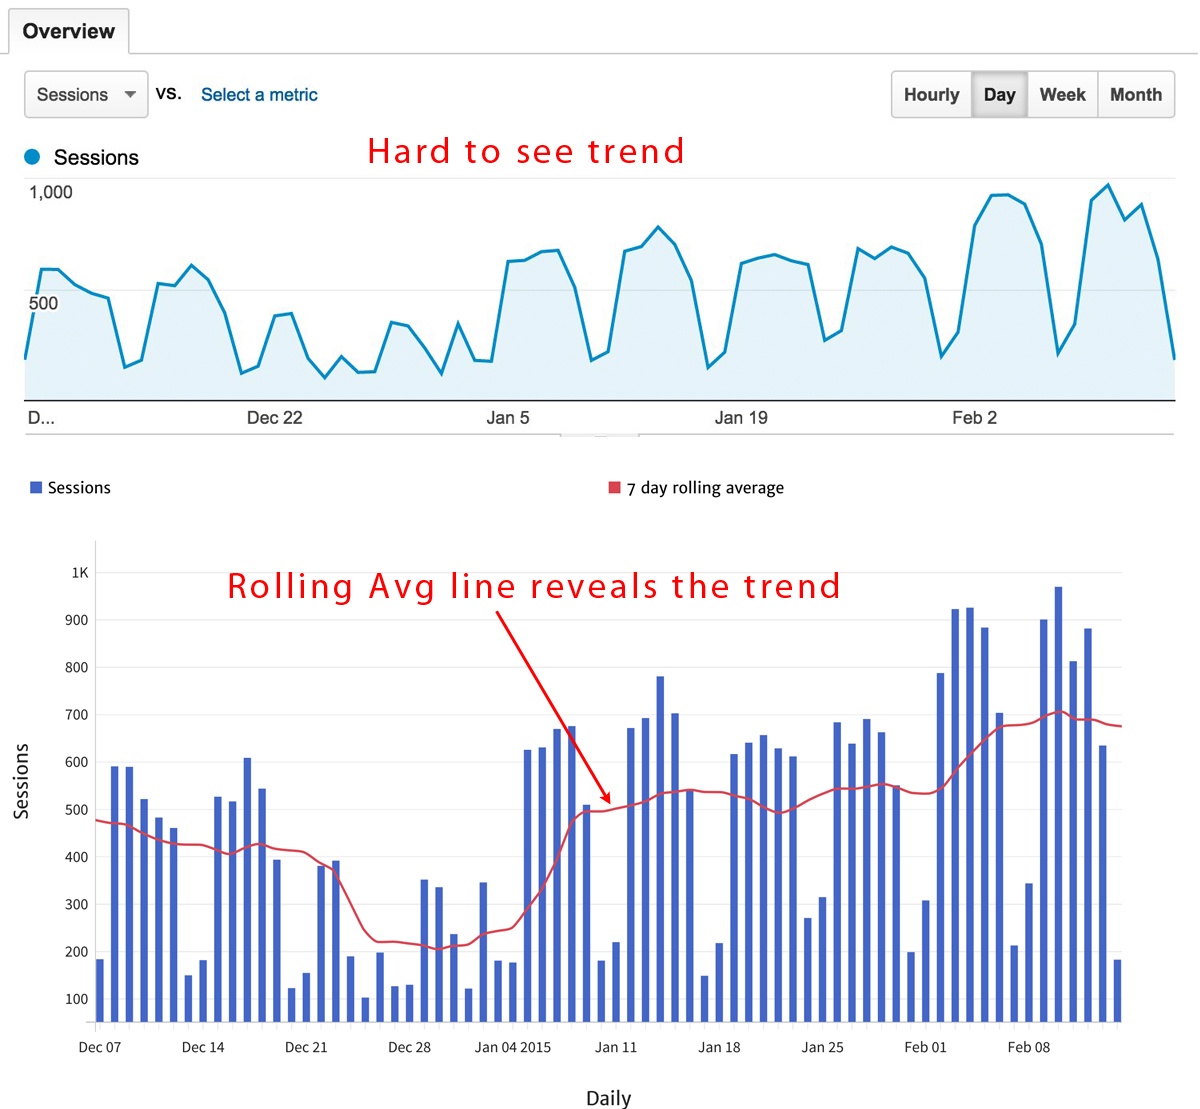Click the Jan 5 axis label on the top chart

coord(508,417)
